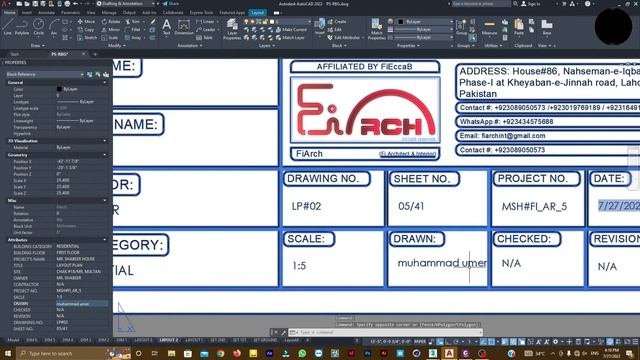Open the Insert ribbon tab
The height and width of the screenshot is (360, 640).
tap(27, 13)
